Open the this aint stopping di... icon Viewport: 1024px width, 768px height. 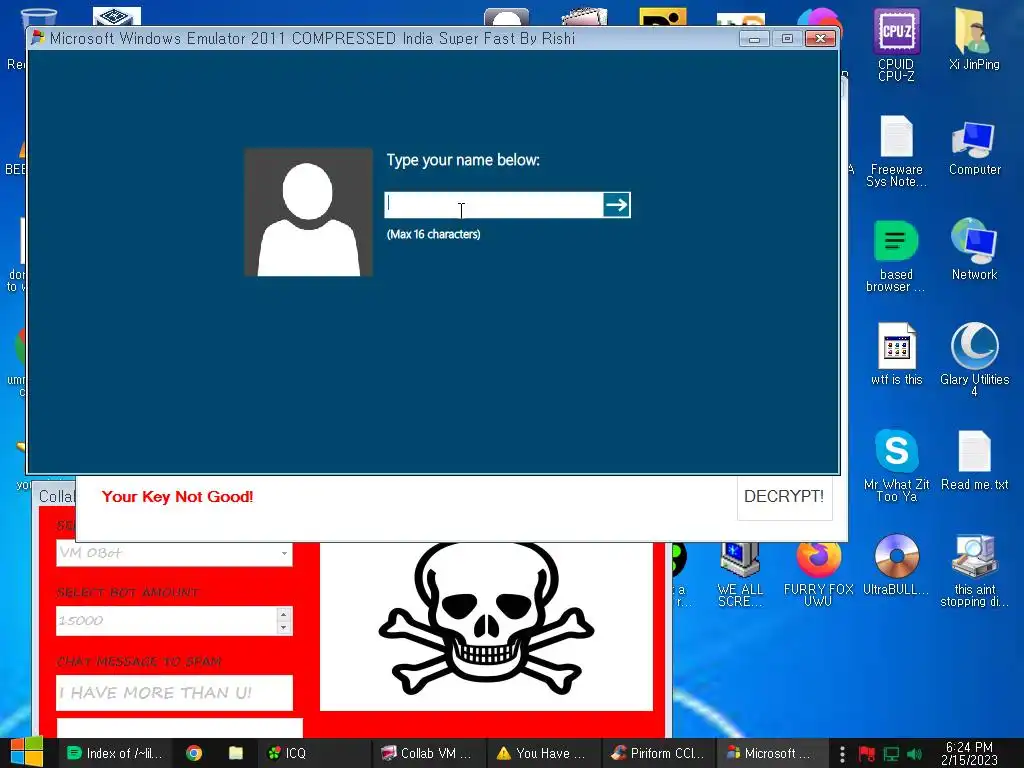click(x=974, y=571)
